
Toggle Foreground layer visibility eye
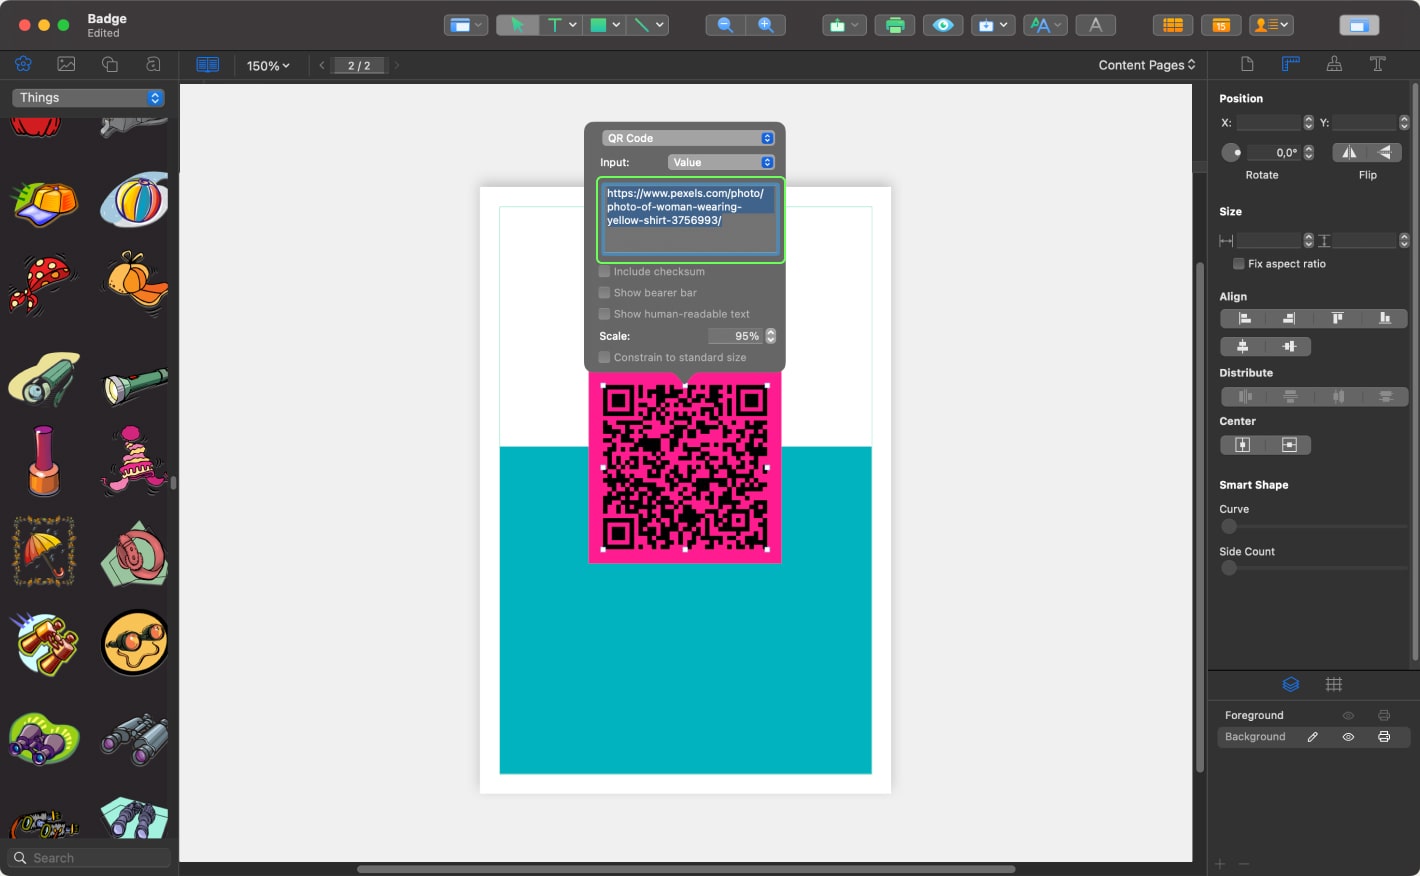(1348, 716)
